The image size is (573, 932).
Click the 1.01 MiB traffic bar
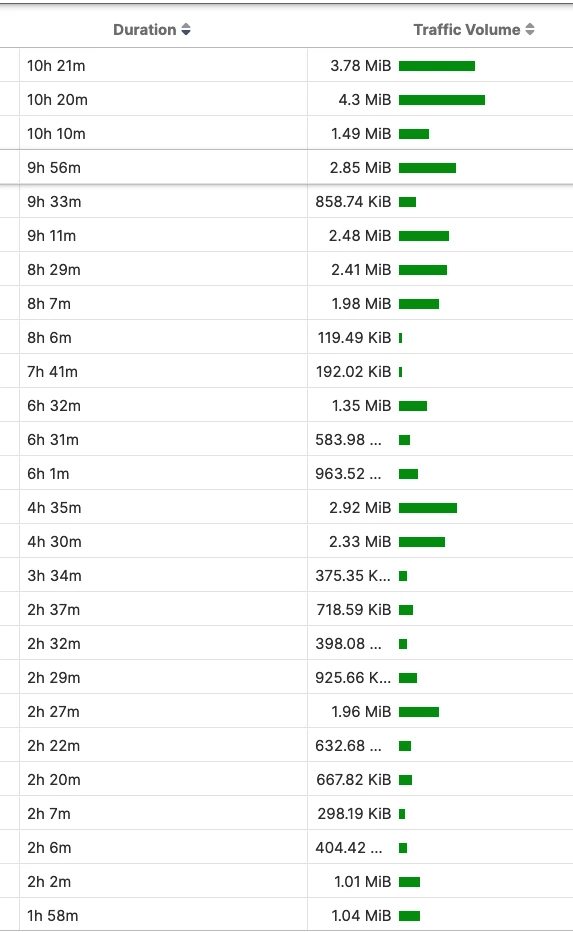click(x=410, y=881)
